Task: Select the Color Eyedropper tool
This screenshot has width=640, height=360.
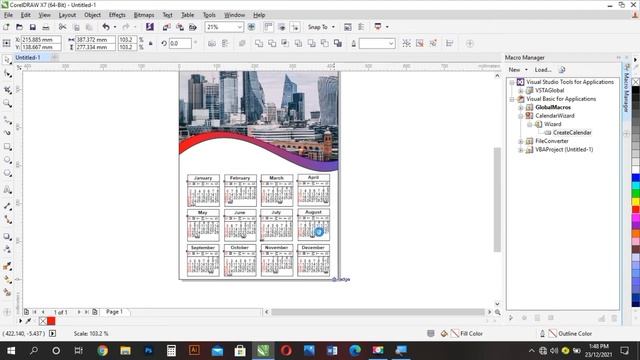Action: click(7, 266)
